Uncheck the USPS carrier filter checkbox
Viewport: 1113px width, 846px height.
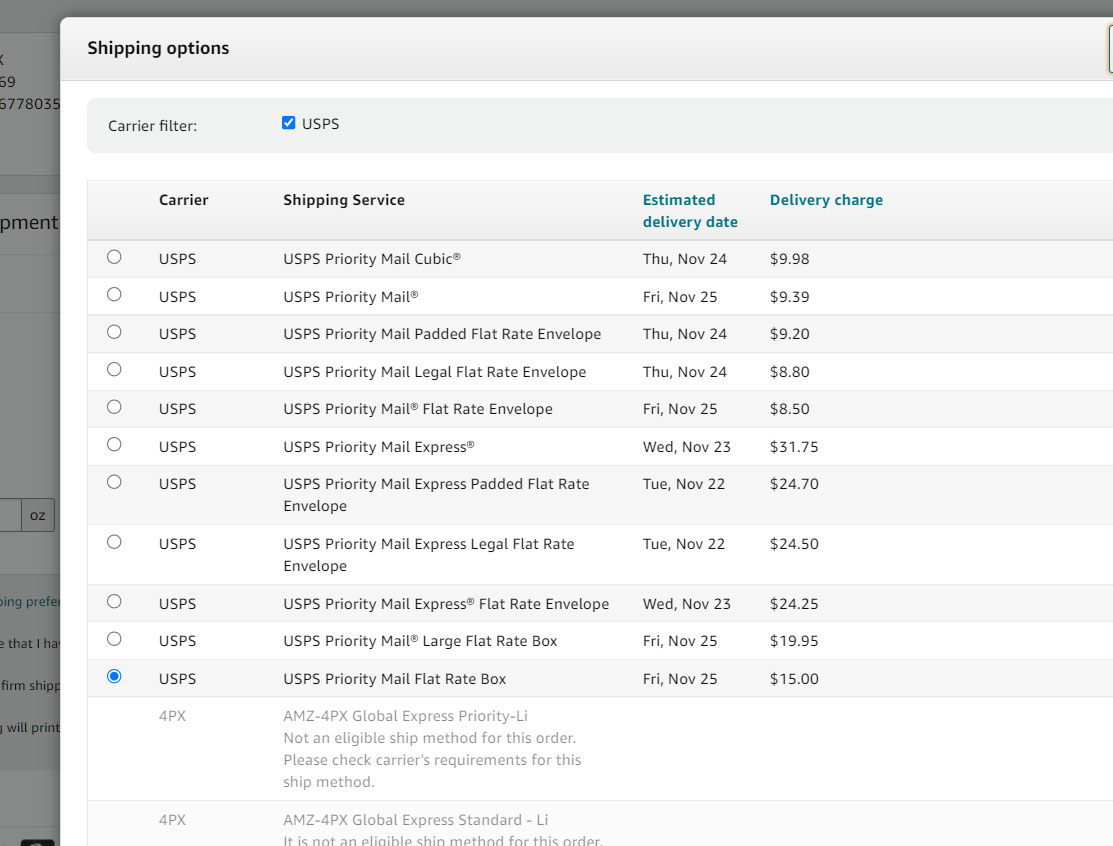pyautogui.click(x=288, y=122)
